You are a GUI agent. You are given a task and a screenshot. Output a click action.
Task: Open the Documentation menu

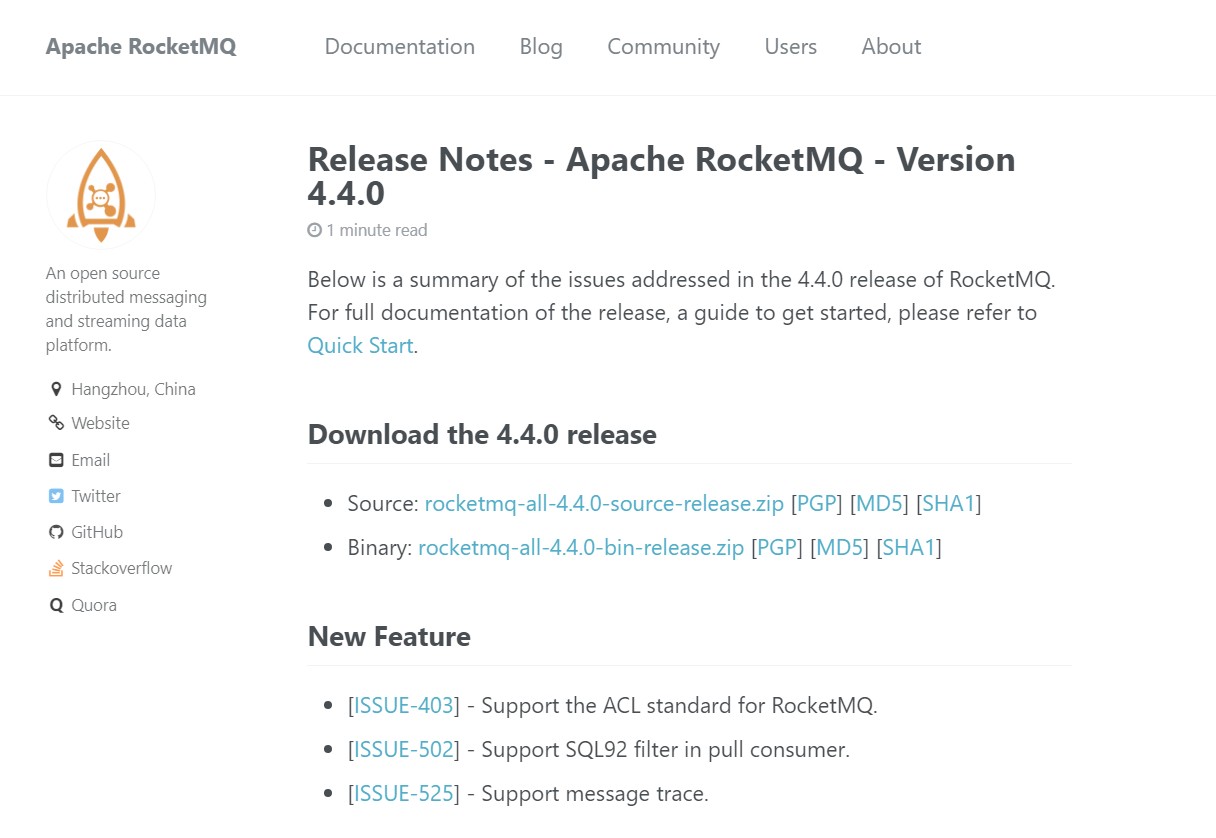(x=400, y=47)
